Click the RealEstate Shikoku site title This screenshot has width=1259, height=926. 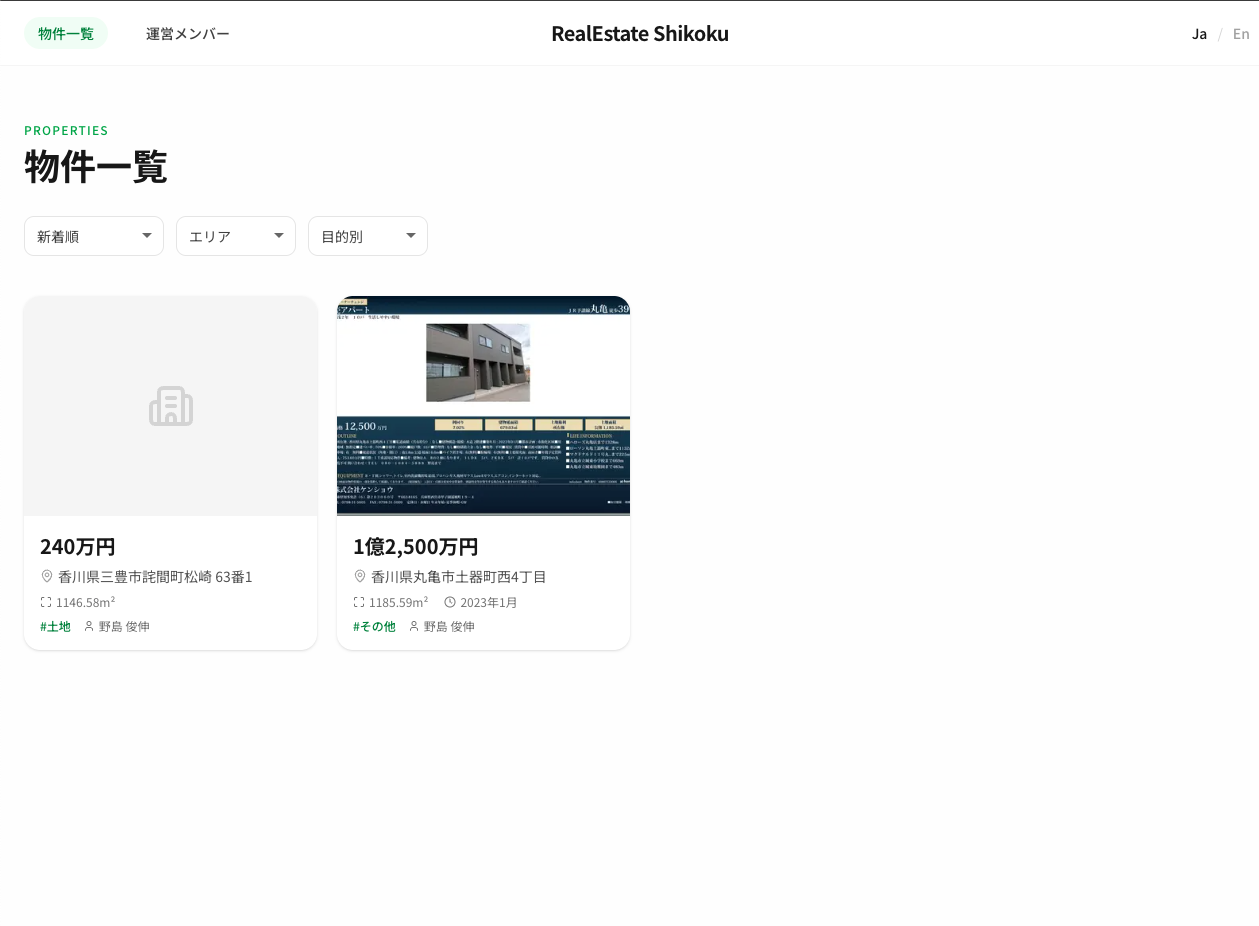(640, 33)
